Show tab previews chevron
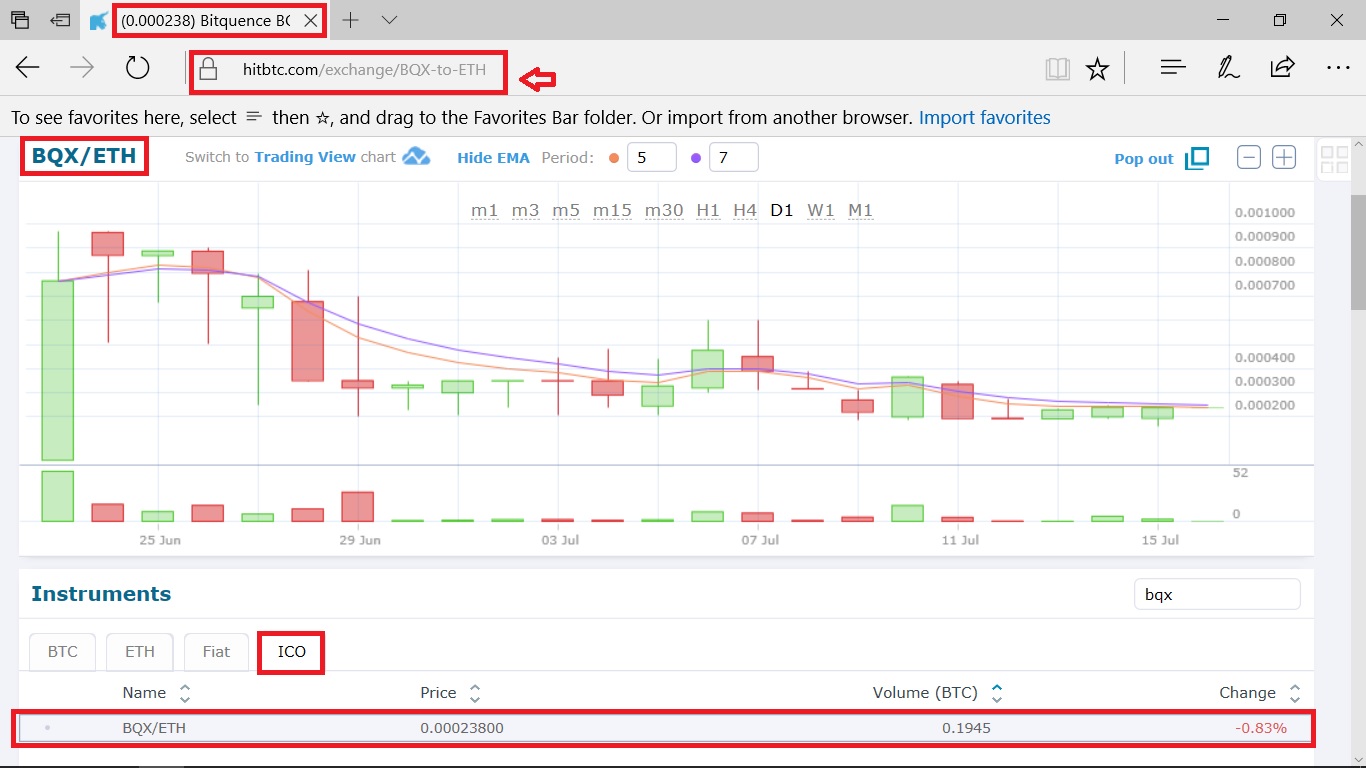1366x768 pixels. (390, 20)
